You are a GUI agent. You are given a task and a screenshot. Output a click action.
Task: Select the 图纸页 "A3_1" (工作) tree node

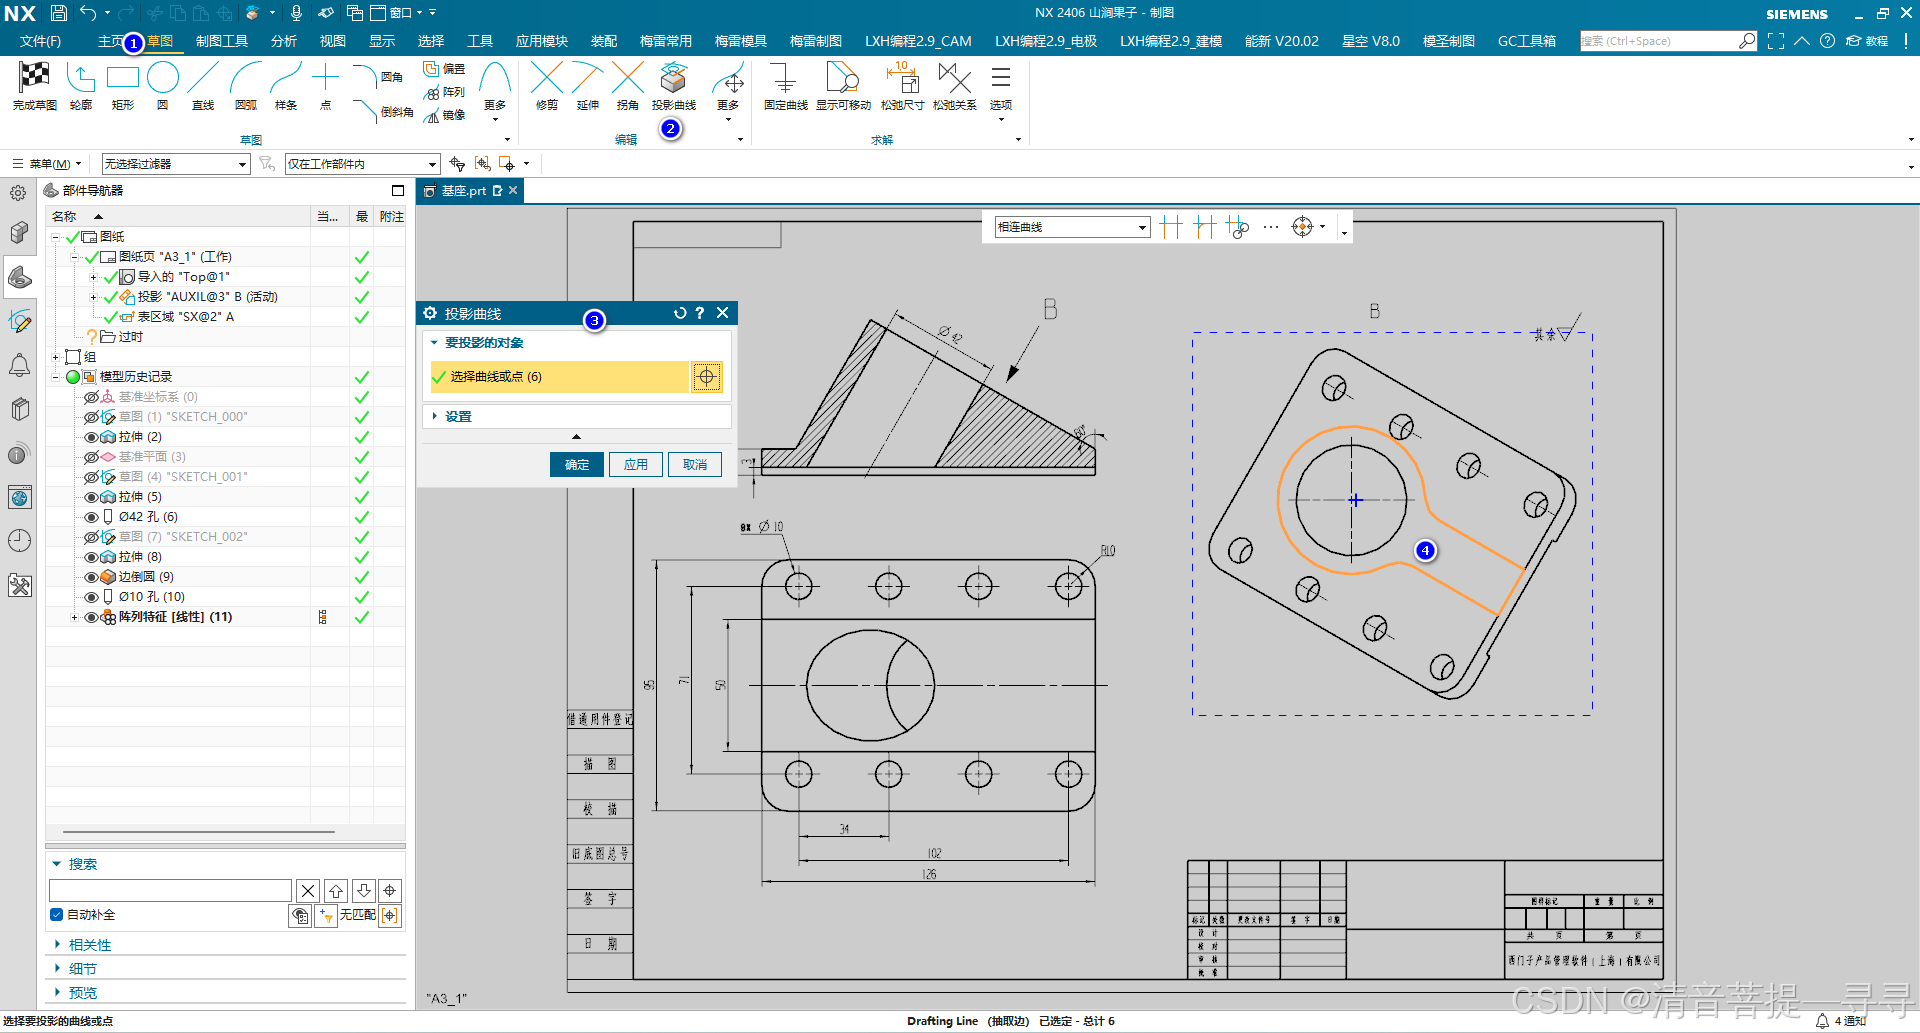[174, 257]
